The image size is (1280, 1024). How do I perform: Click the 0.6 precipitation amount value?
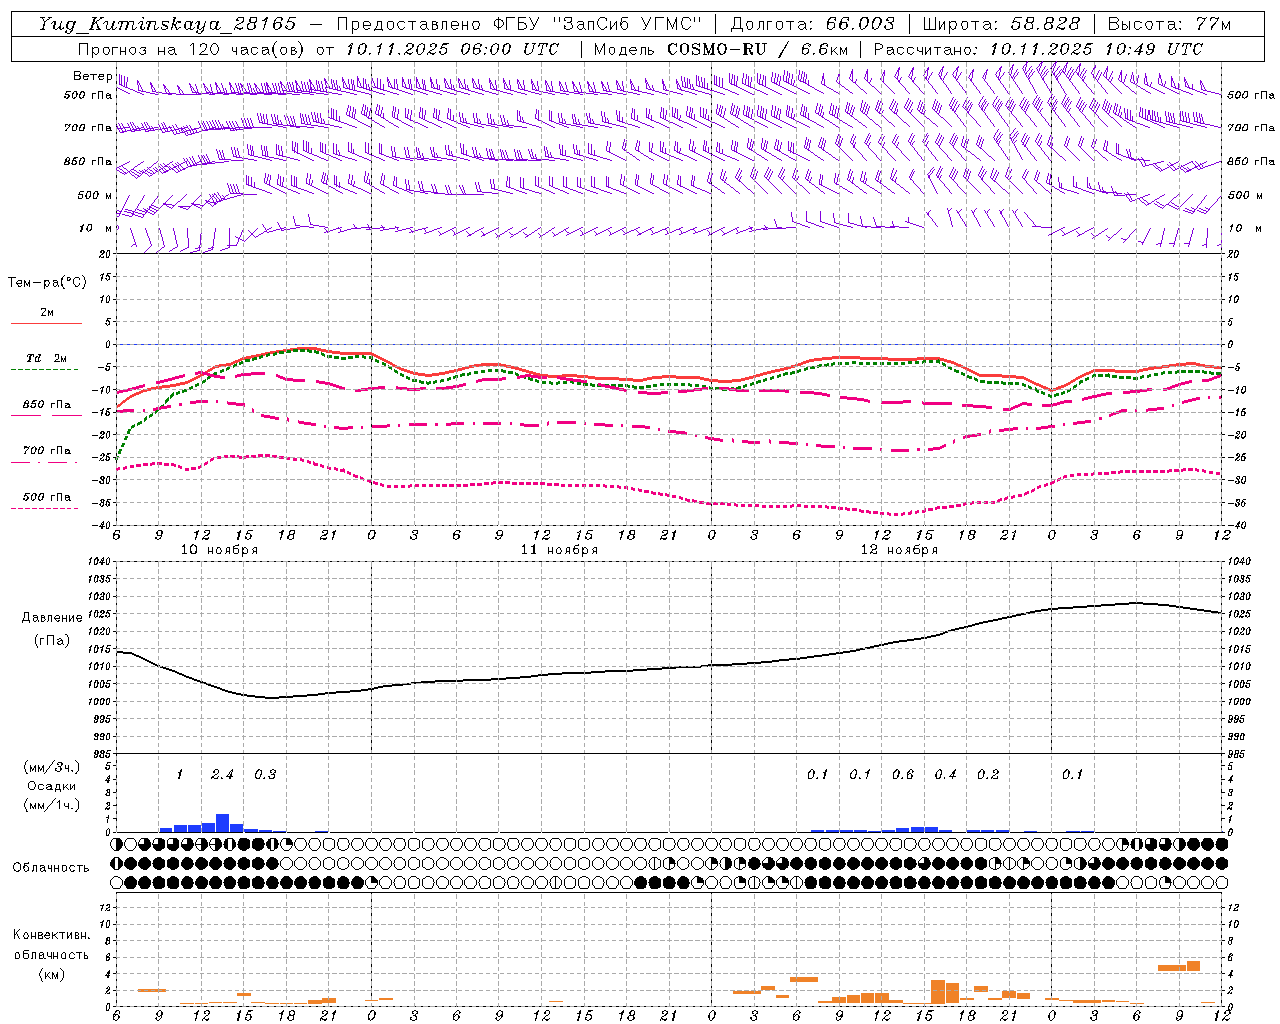click(903, 774)
